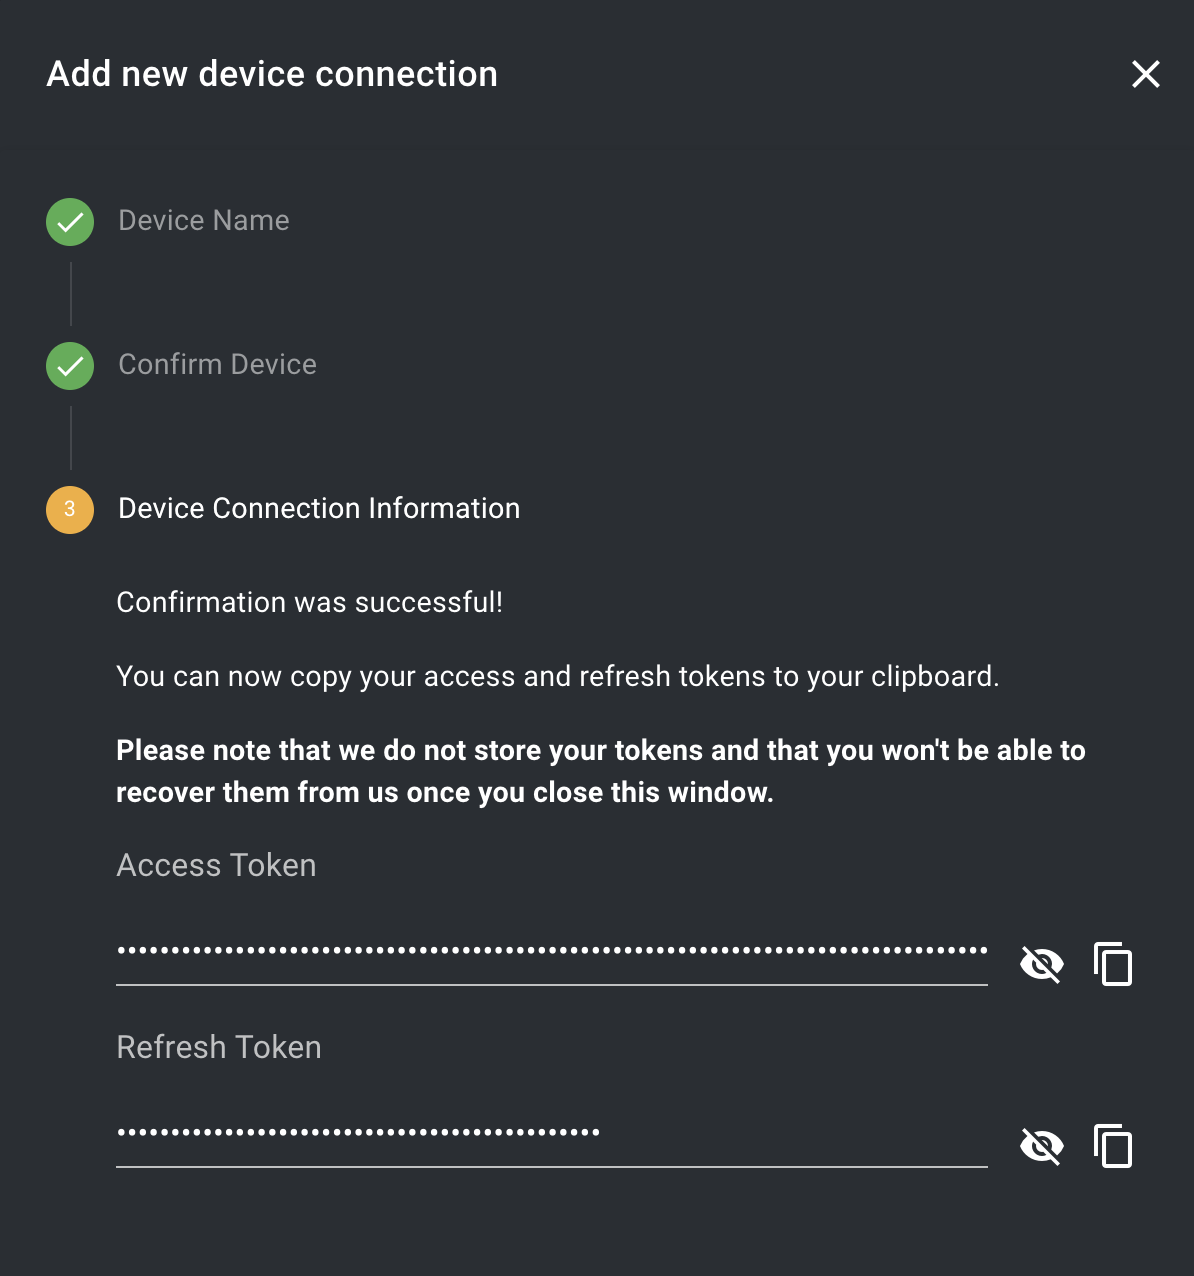Click the Refresh Token field label
The image size is (1194, 1276).
(x=219, y=1048)
